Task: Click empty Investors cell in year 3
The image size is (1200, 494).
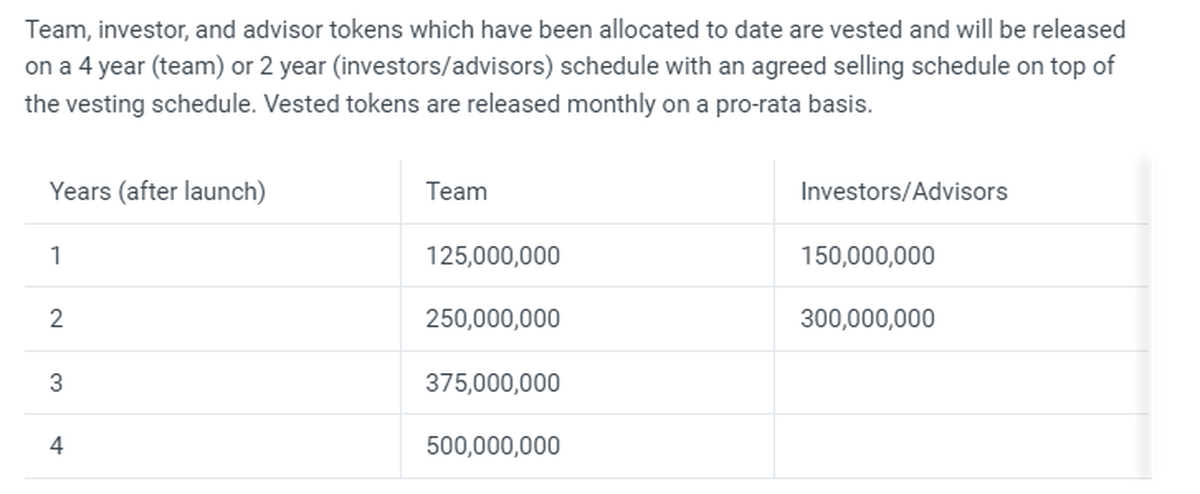Action: pyautogui.click(x=960, y=383)
